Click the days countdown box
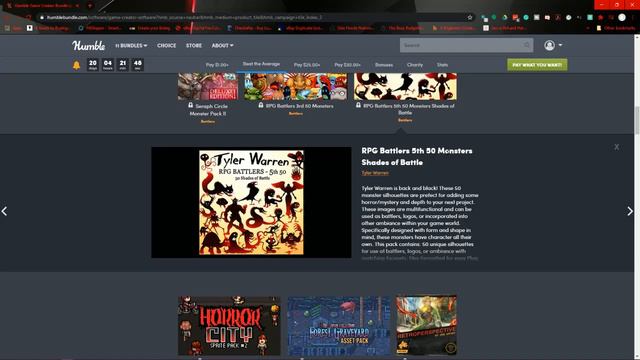640x360 pixels. point(93,64)
